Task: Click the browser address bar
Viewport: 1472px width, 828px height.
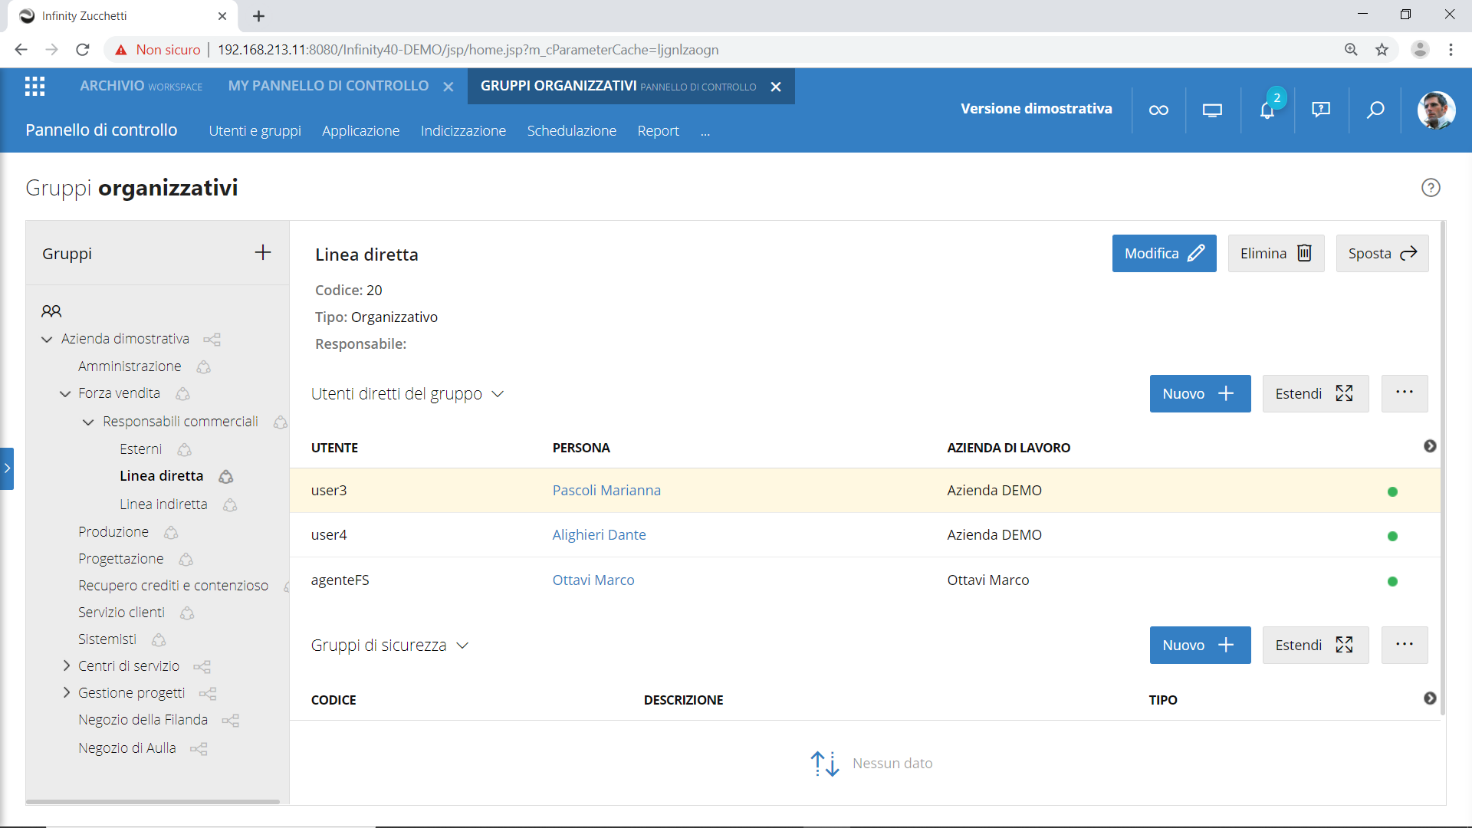Action: tap(600, 48)
